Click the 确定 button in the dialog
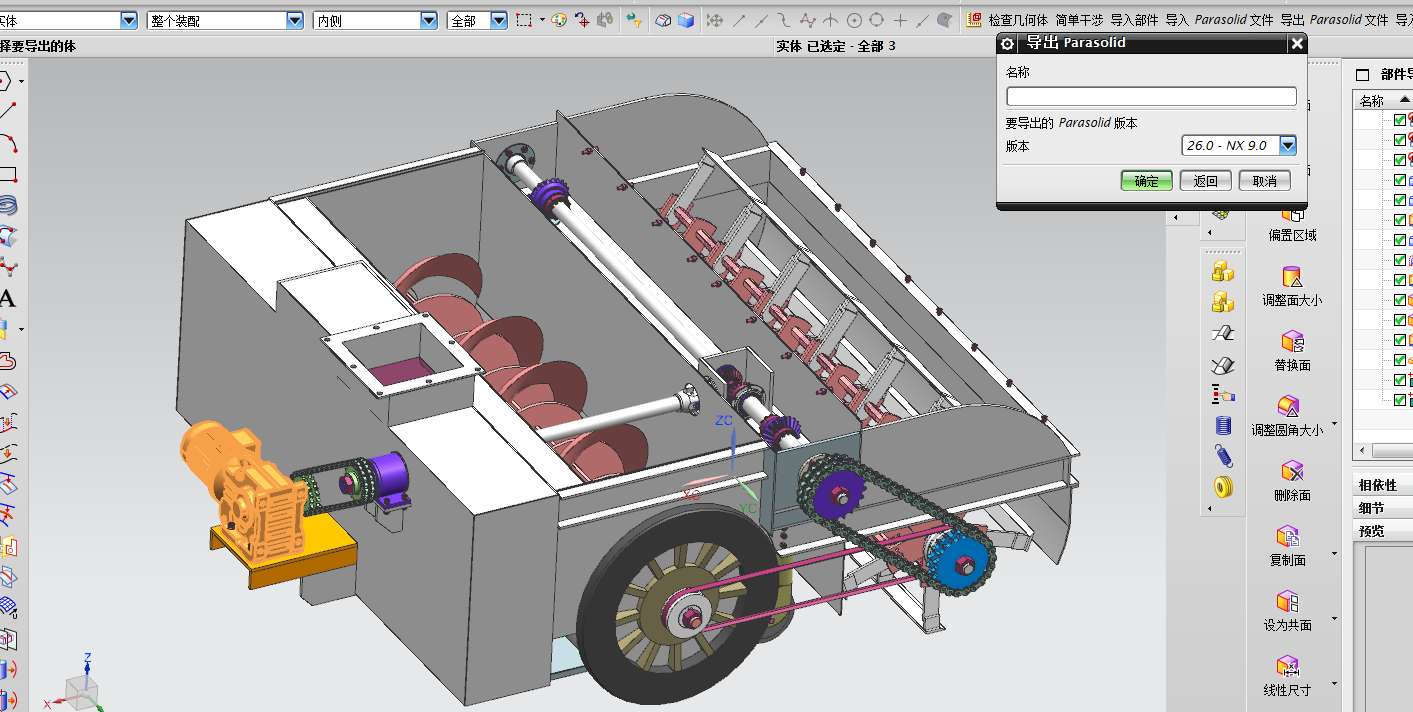 pyautogui.click(x=1146, y=181)
